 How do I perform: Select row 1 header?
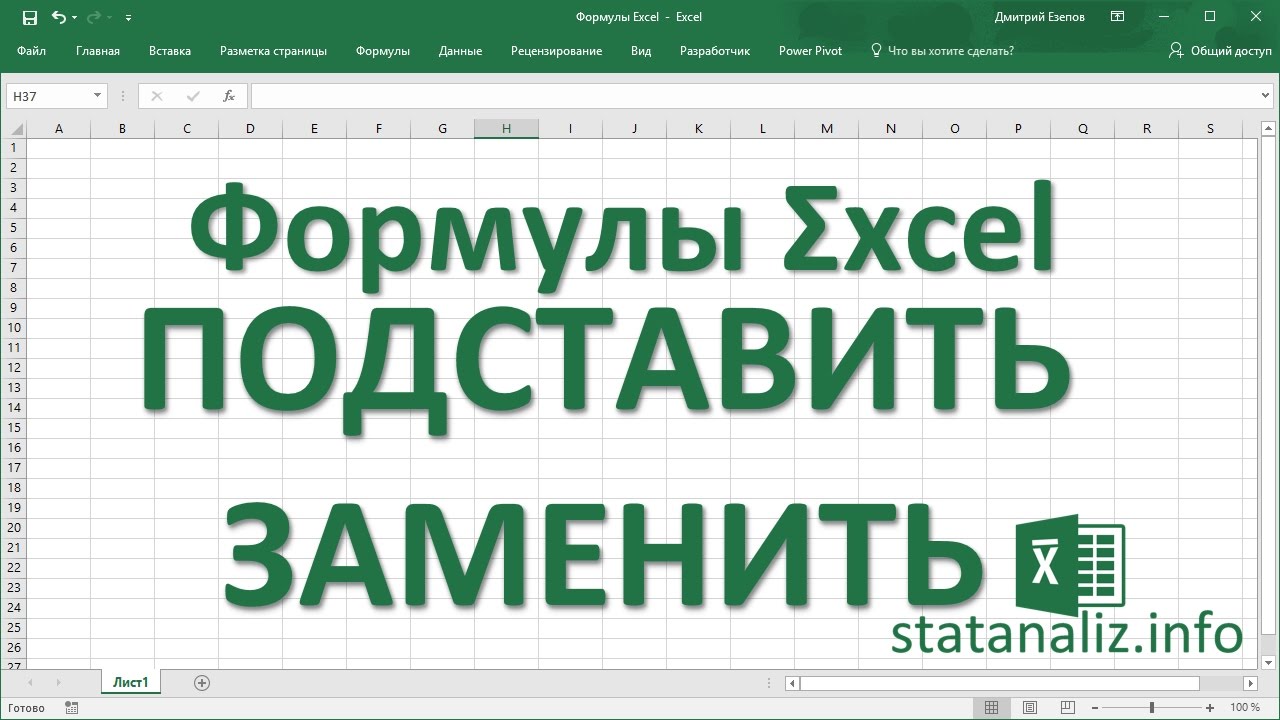point(14,148)
